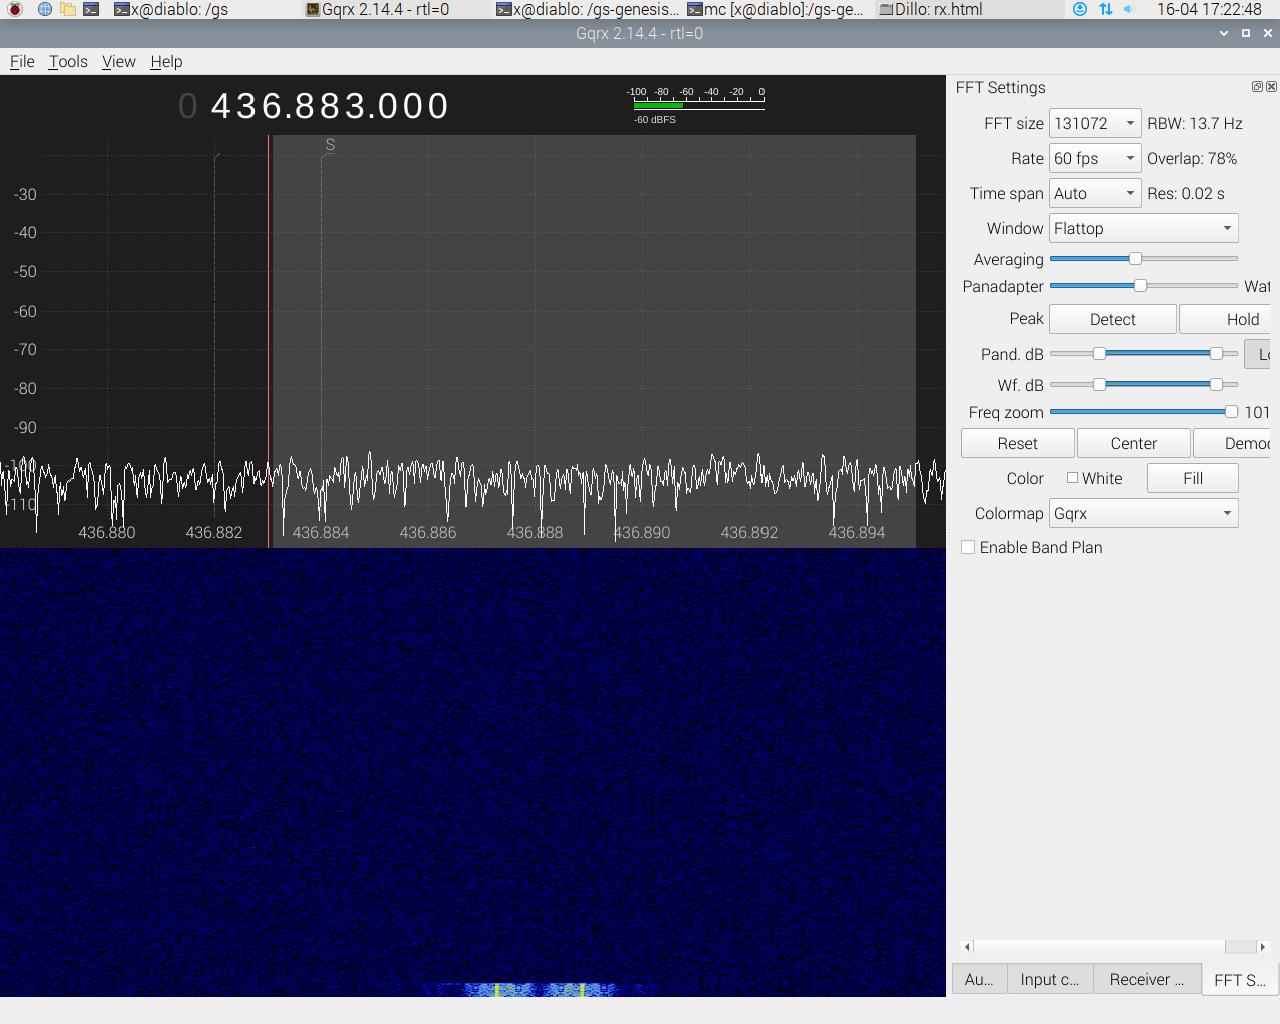
Task: Click the Averaging slider handle
Action: point(1135,259)
